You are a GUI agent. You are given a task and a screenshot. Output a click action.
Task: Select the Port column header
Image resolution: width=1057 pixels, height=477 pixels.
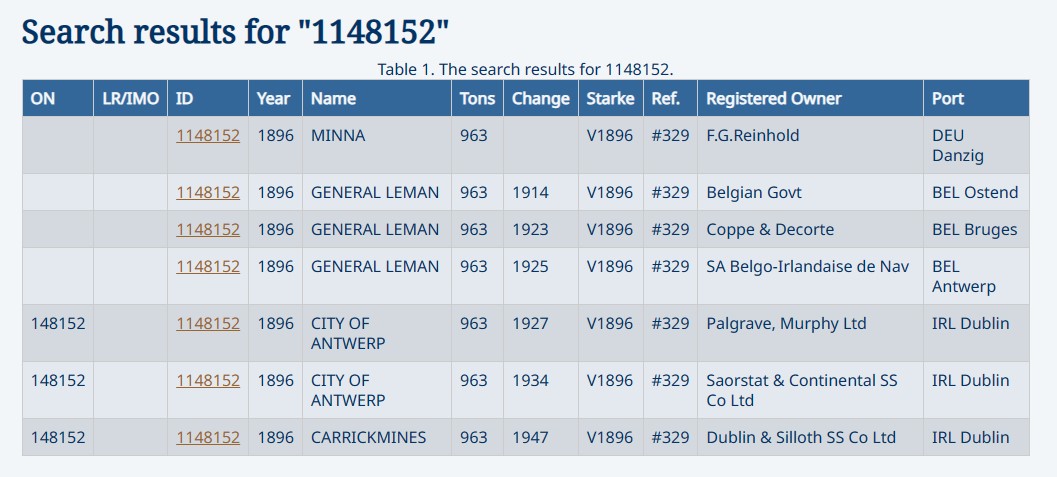click(x=948, y=99)
